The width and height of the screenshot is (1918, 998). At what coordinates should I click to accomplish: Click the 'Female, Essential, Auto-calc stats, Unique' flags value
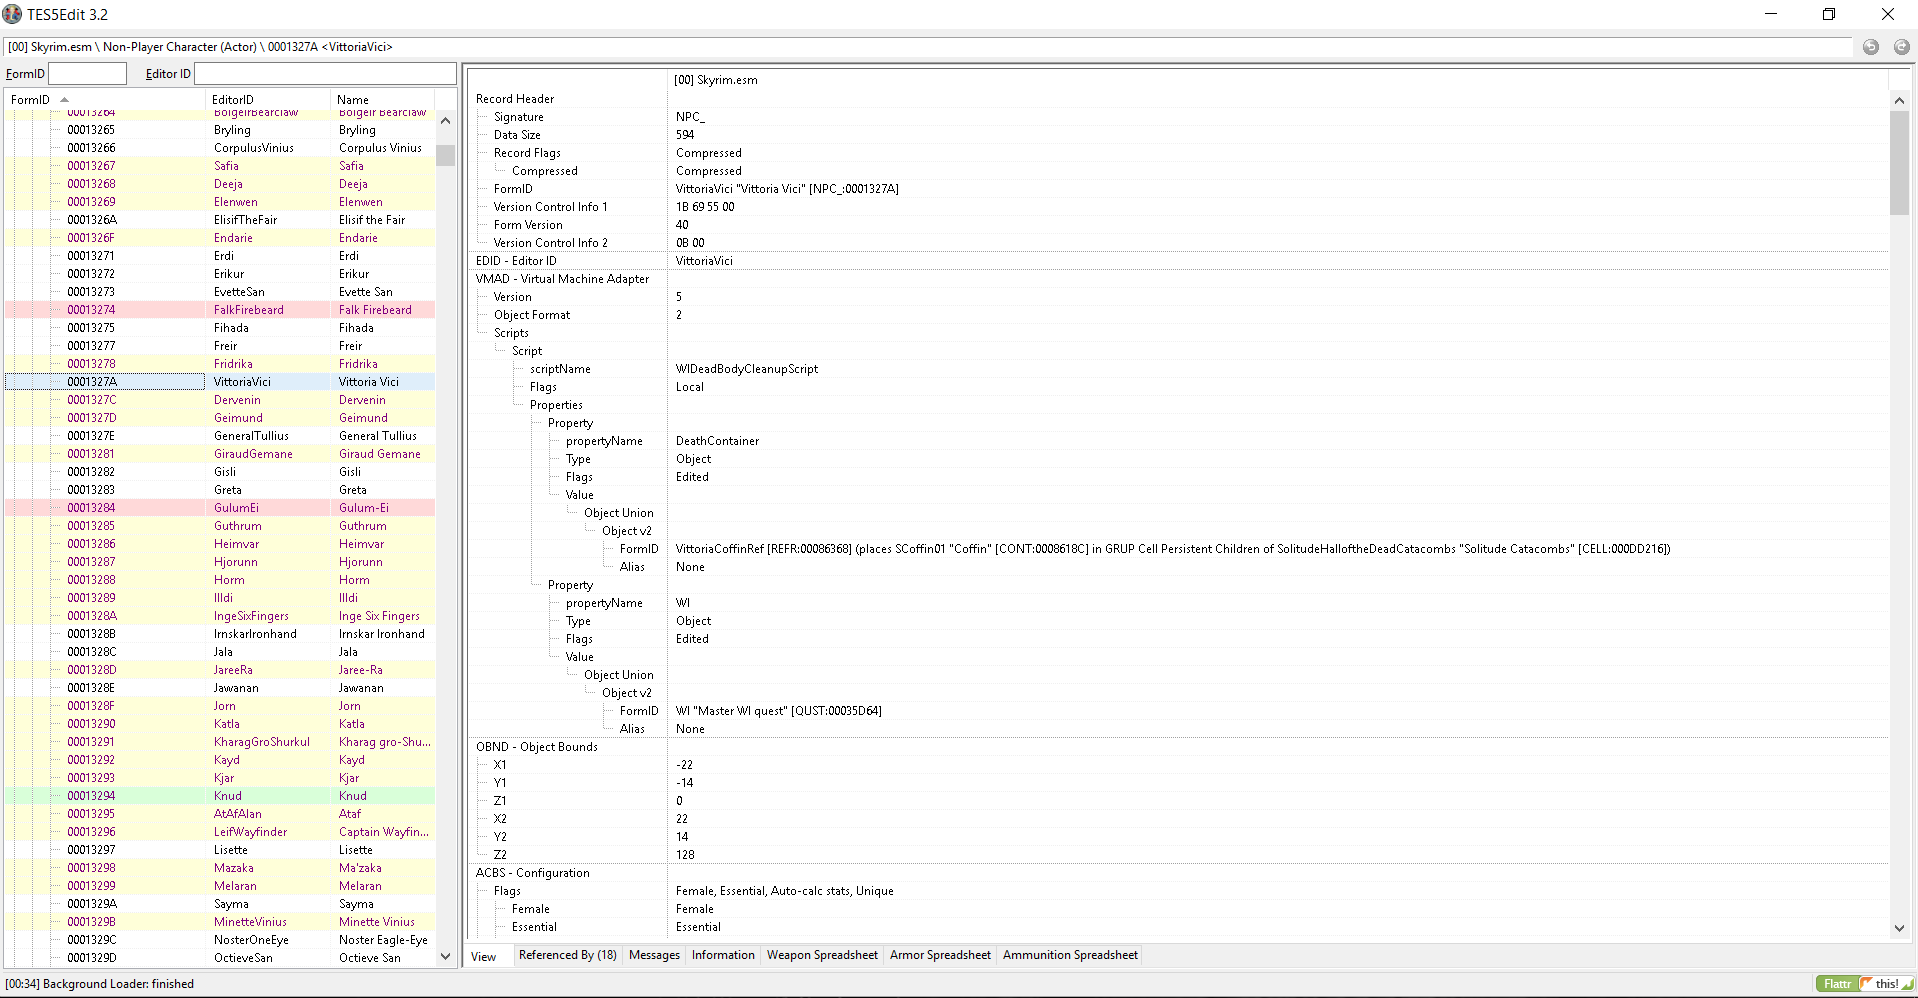[x=785, y=891]
